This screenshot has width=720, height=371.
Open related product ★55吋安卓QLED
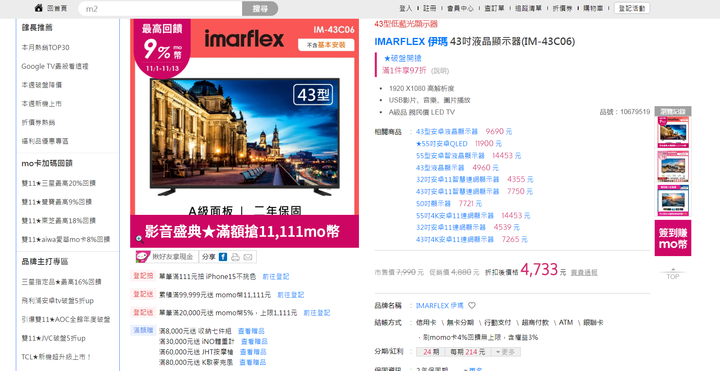[441, 144]
